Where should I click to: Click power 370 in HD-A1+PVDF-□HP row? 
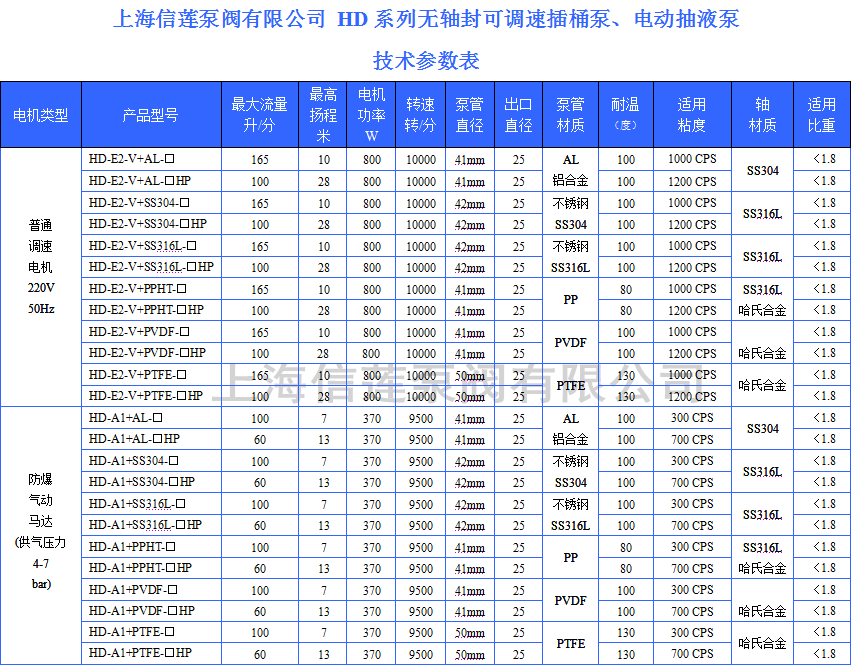click(x=372, y=611)
